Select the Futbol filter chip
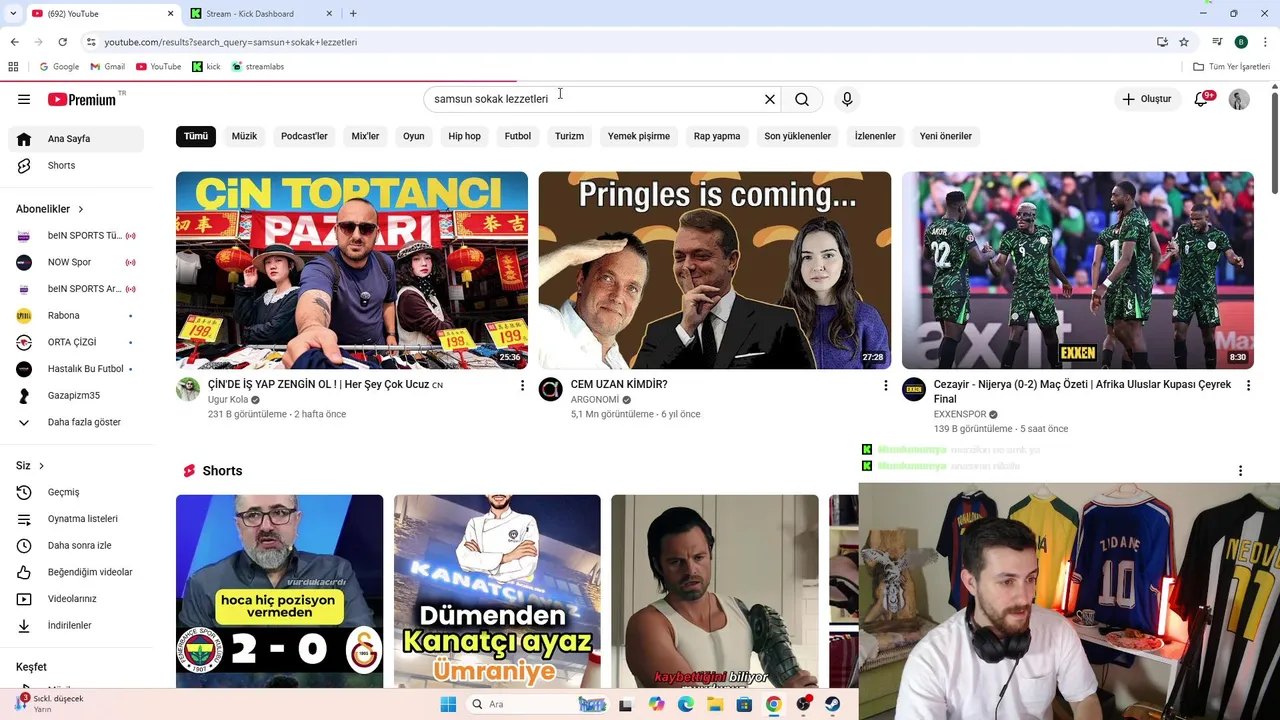1280x720 pixels. click(518, 136)
